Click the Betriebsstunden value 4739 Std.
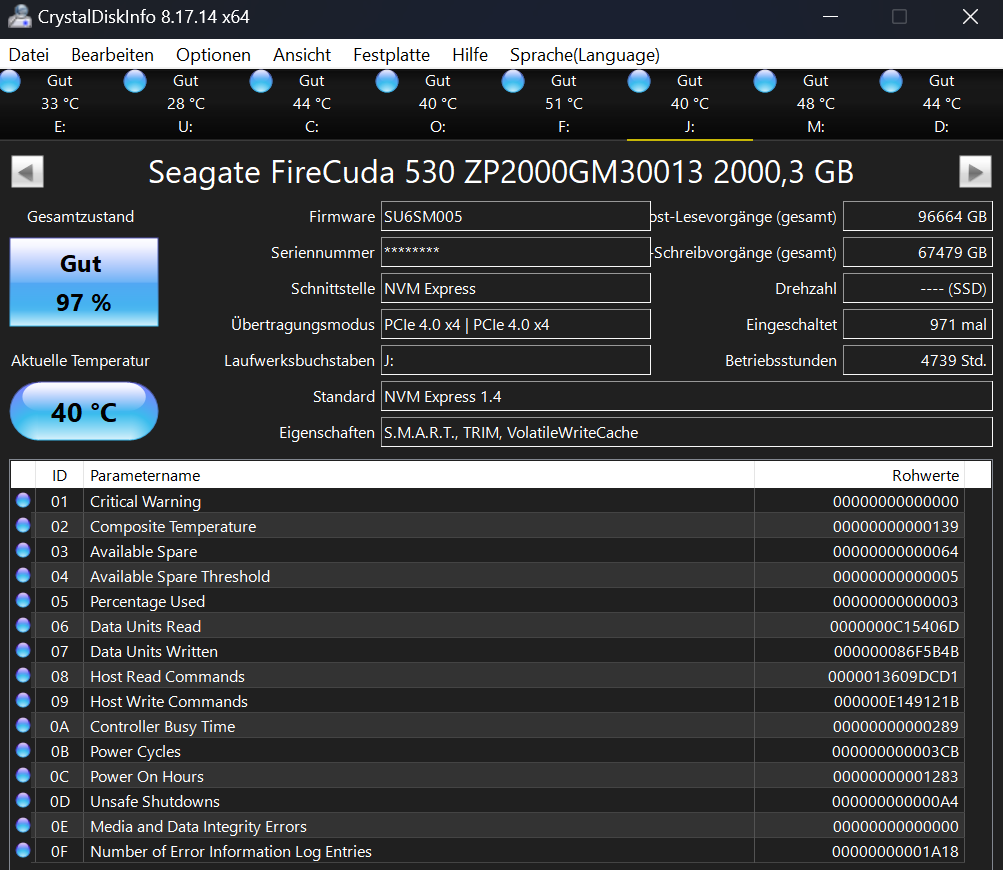 (918, 360)
